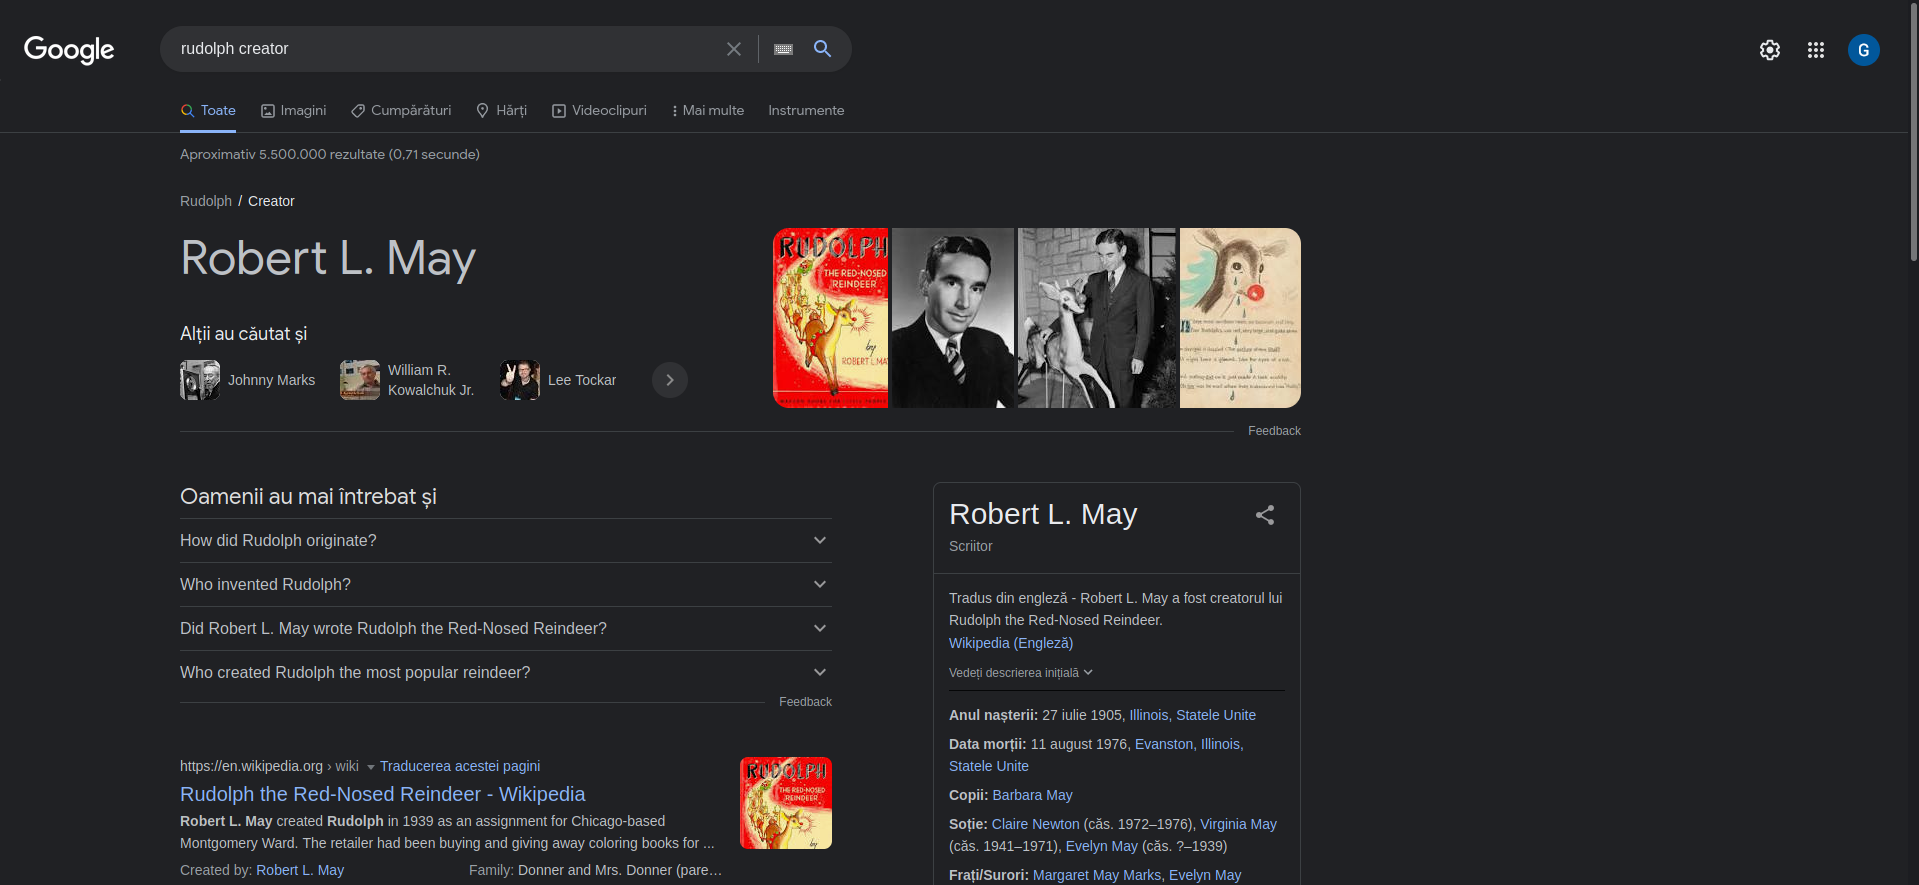Expand "Vedeți descrierea inițială" description
This screenshot has width=1919, height=885.
1020,673
